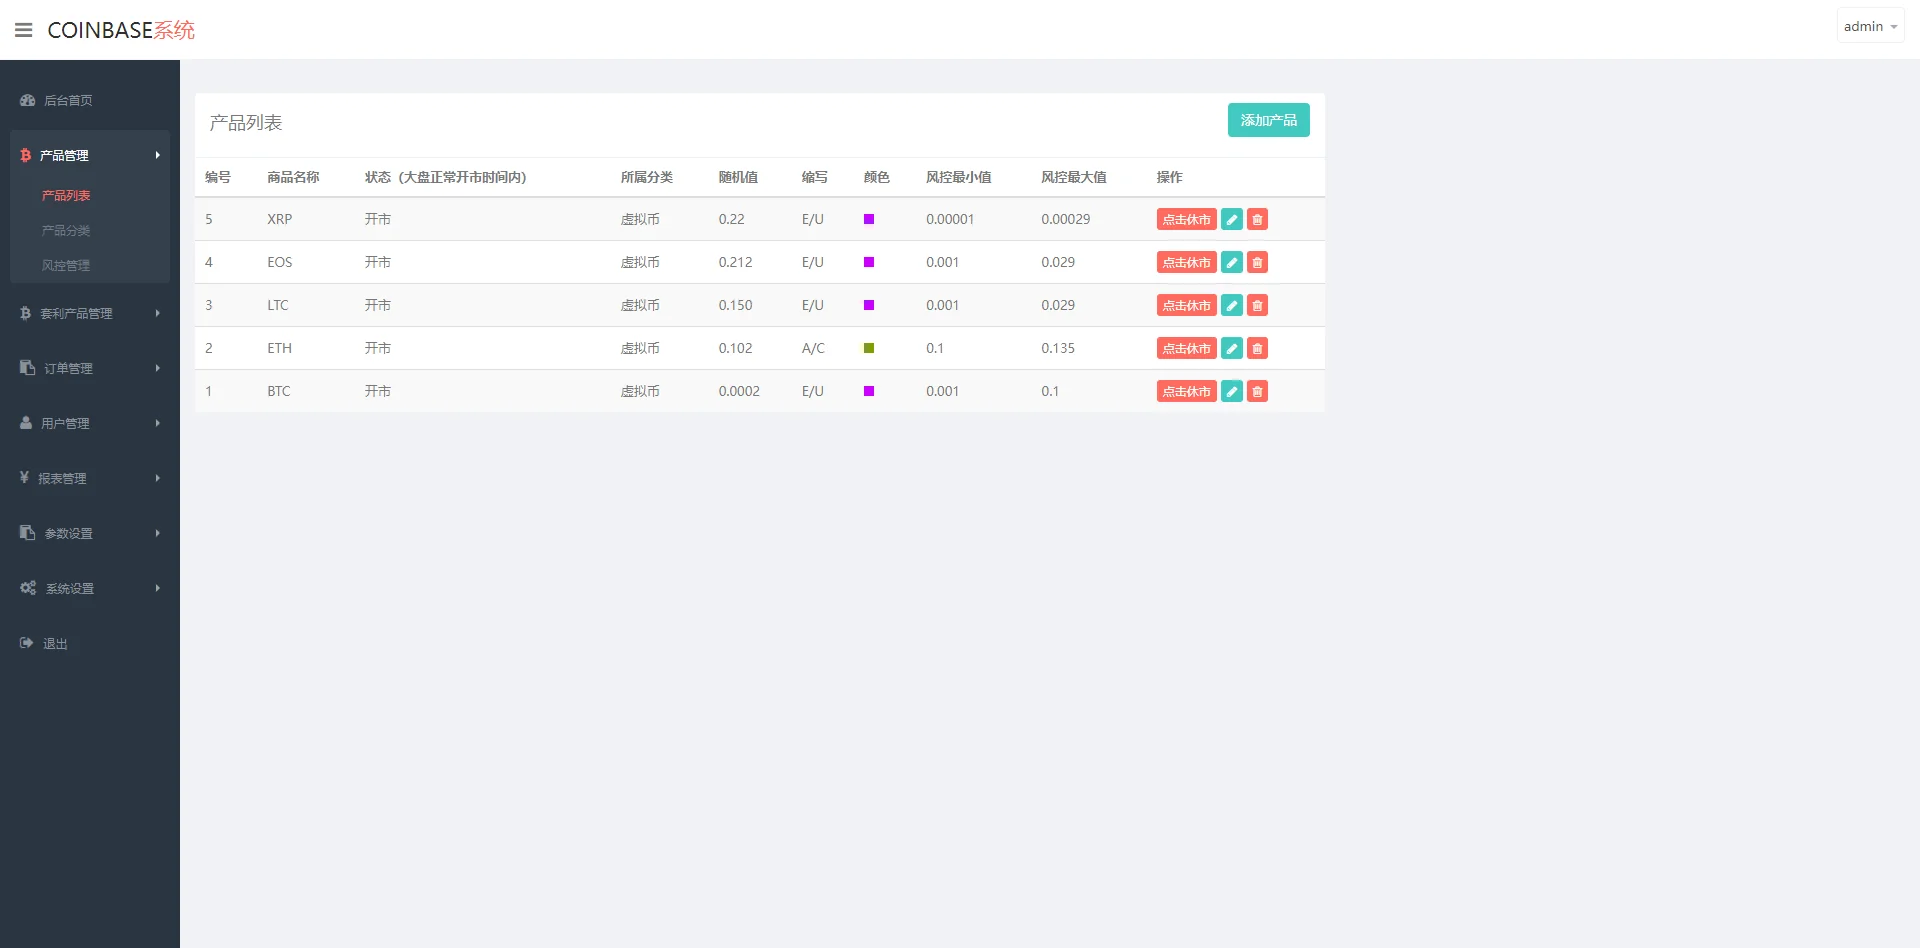Click trash icon in the ETH row
The image size is (1920, 948).
pyautogui.click(x=1257, y=348)
